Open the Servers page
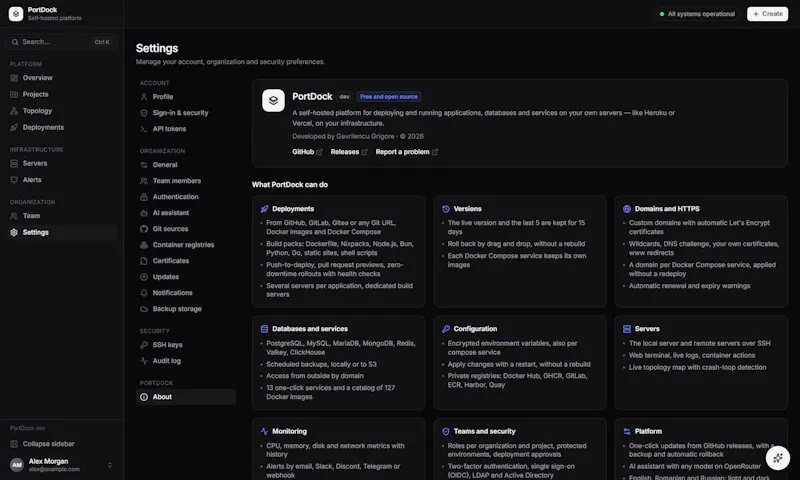The image size is (800, 480). click(x=62, y=163)
